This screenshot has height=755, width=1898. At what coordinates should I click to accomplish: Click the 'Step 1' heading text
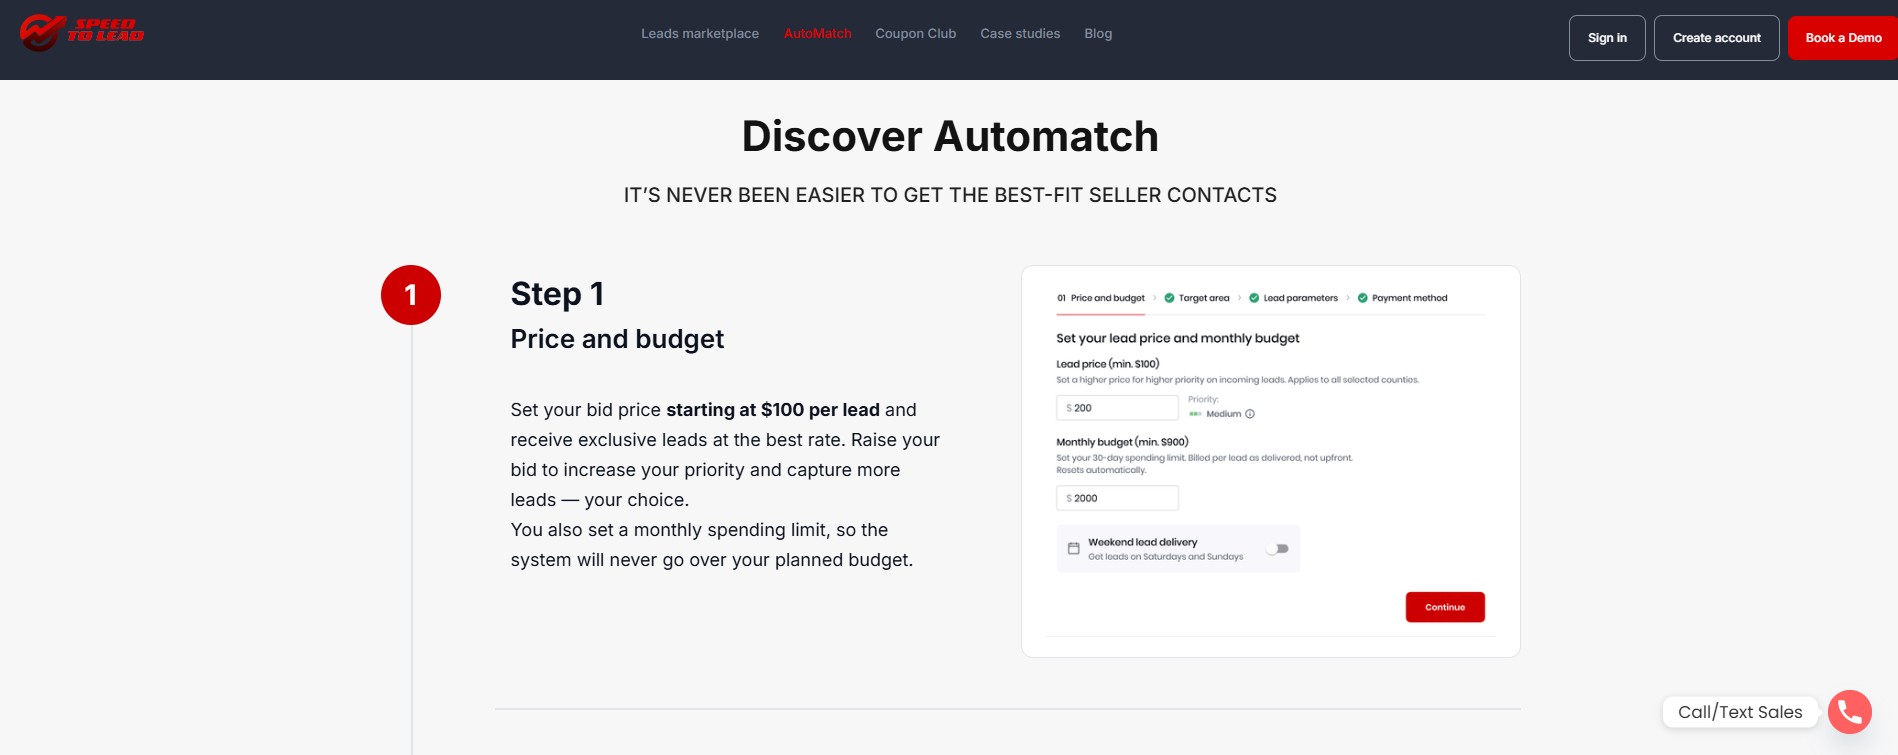557,294
